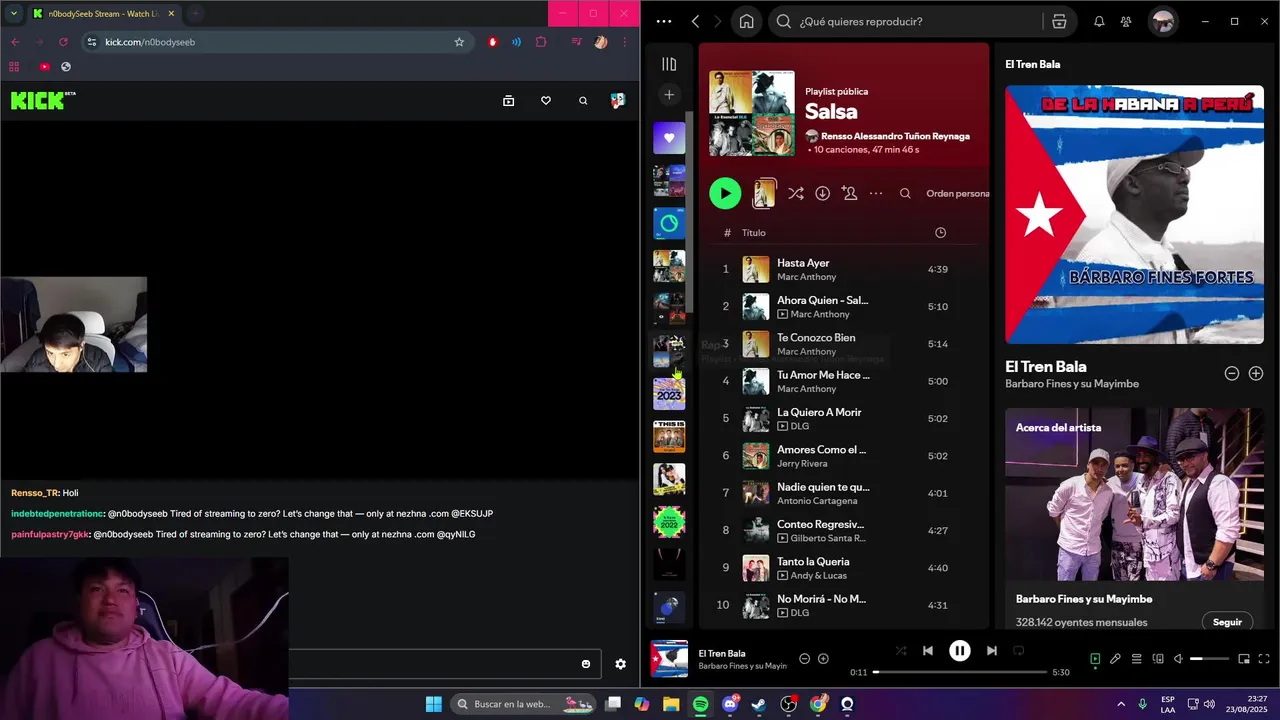Open Spotify profile avatar menu
The width and height of the screenshot is (1280, 720).
1163,22
